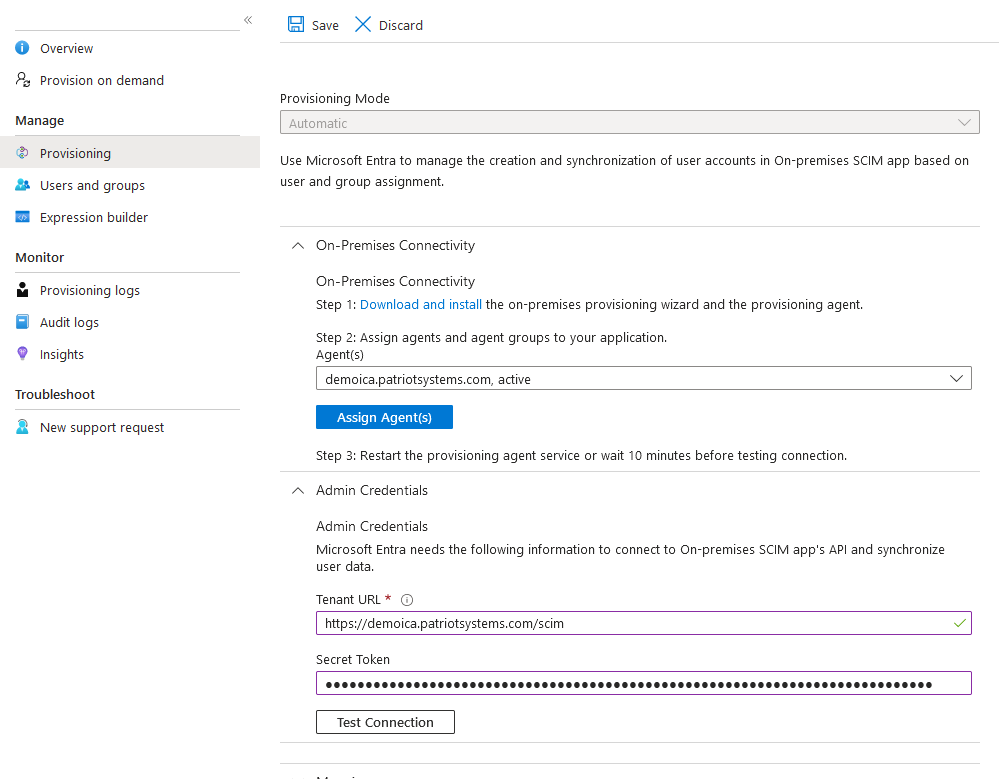Click the Provisioning sync icon in sidebar
The image size is (999, 779).
point(22,153)
